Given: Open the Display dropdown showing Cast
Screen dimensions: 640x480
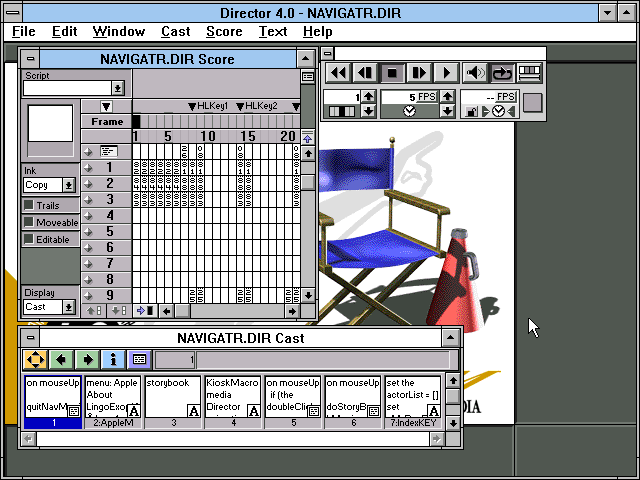Looking at the screenshot, I should point(69,307).
